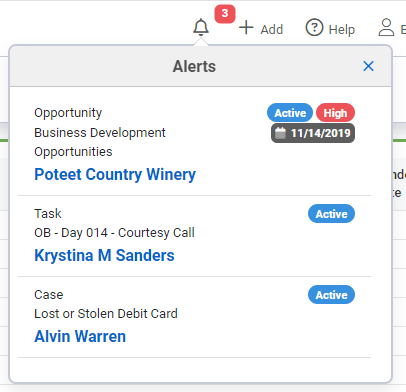Click the Active badge on the Case alert
Screen dimensions: 406x392
tap(331, 295)
